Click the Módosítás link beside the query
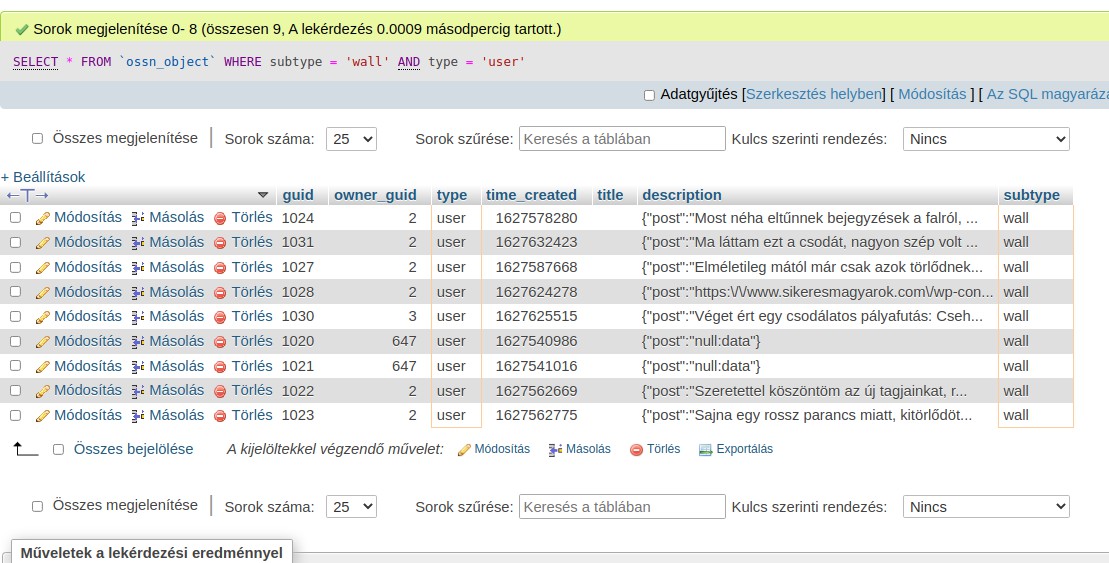 (932, 94)
